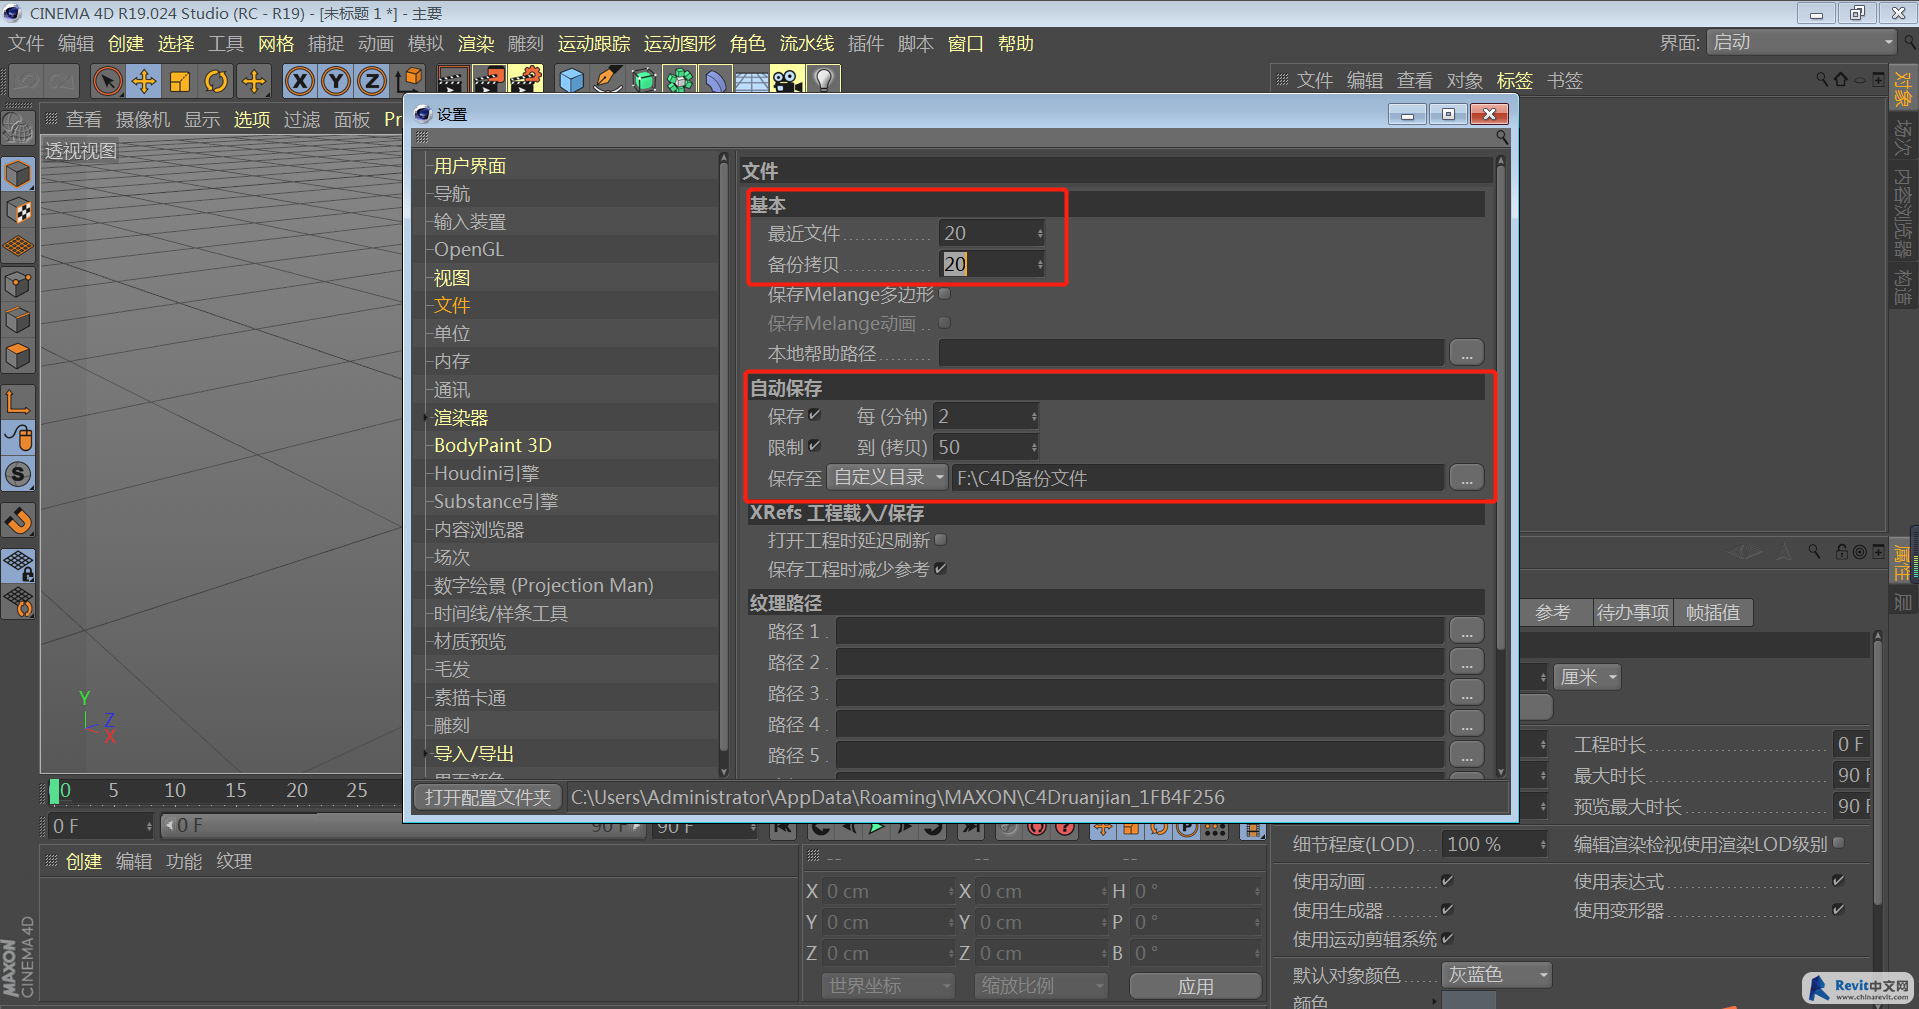This screenshot has width=1919, height=1009.
Task: Toggle the X axis lock
Action: tap(299, 81)
